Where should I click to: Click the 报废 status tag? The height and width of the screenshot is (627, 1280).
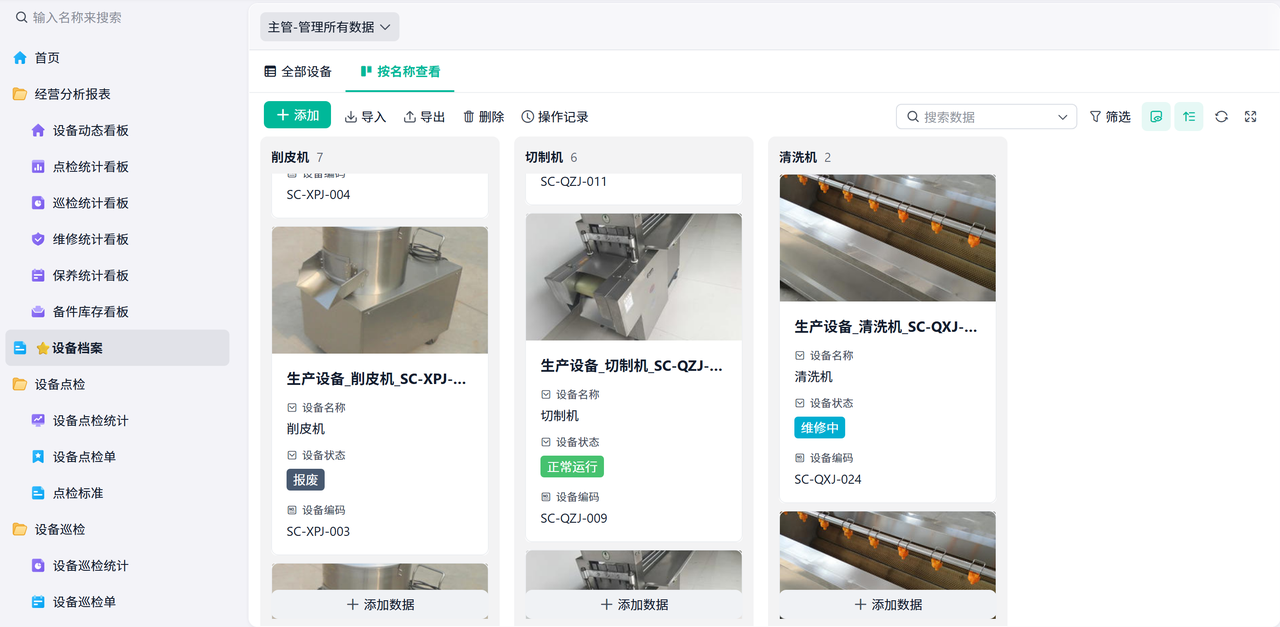306,480
